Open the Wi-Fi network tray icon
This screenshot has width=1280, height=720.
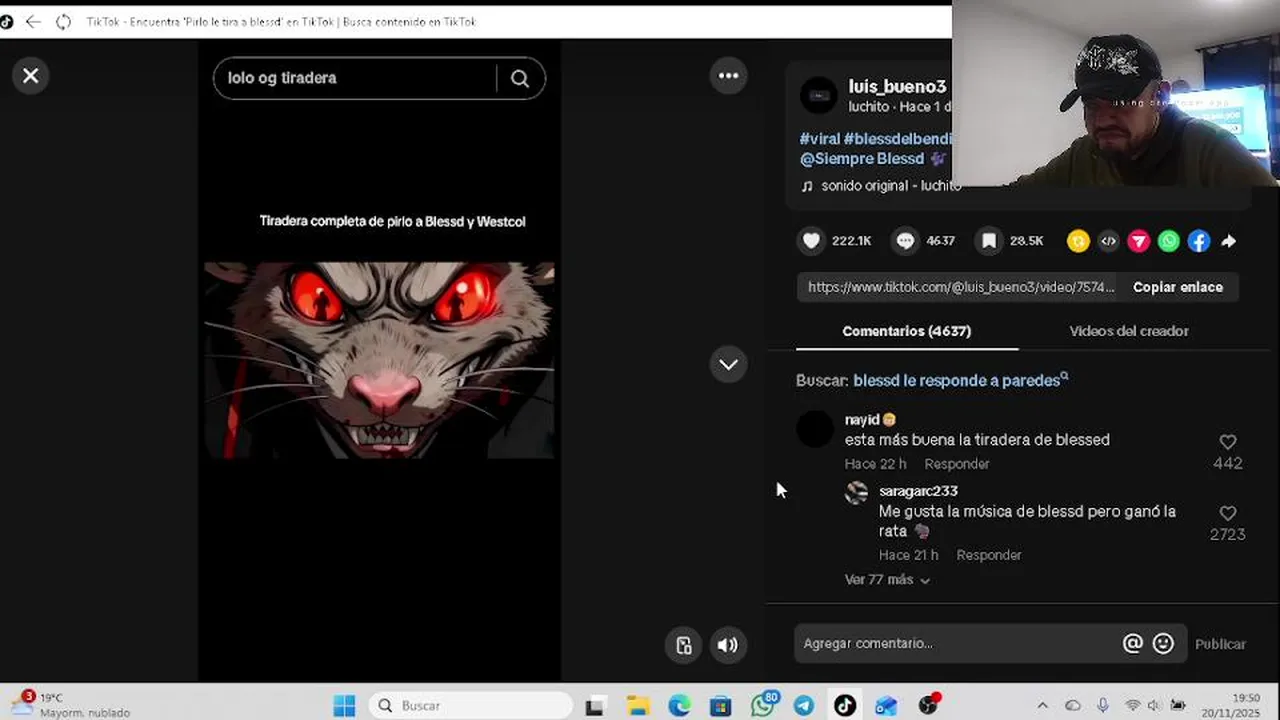click(x=1132, y=706)
